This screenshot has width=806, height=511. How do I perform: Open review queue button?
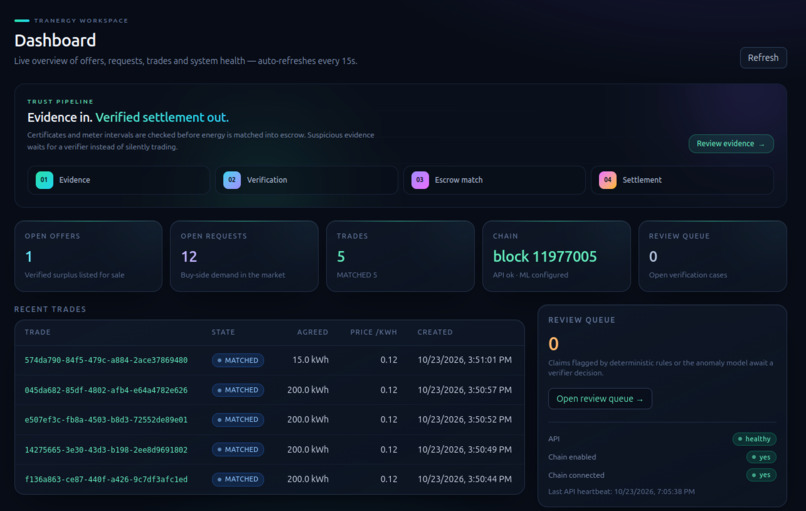pos(600,399)
